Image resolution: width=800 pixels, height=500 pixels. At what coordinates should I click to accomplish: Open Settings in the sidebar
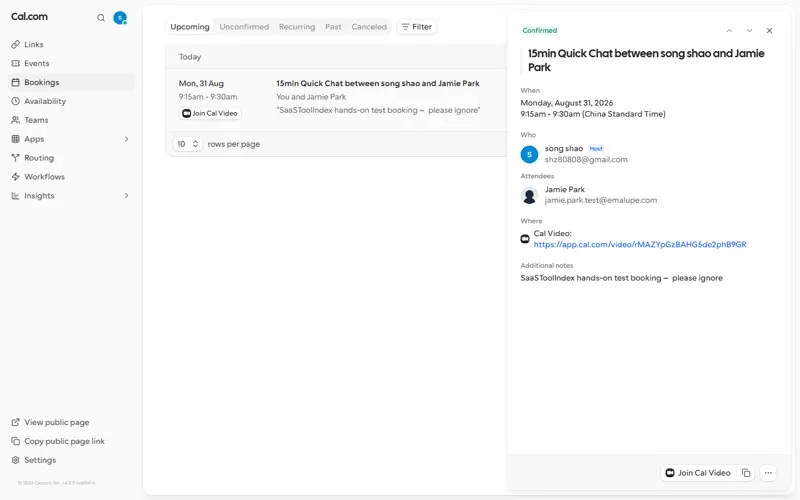(x=34, y=460)
